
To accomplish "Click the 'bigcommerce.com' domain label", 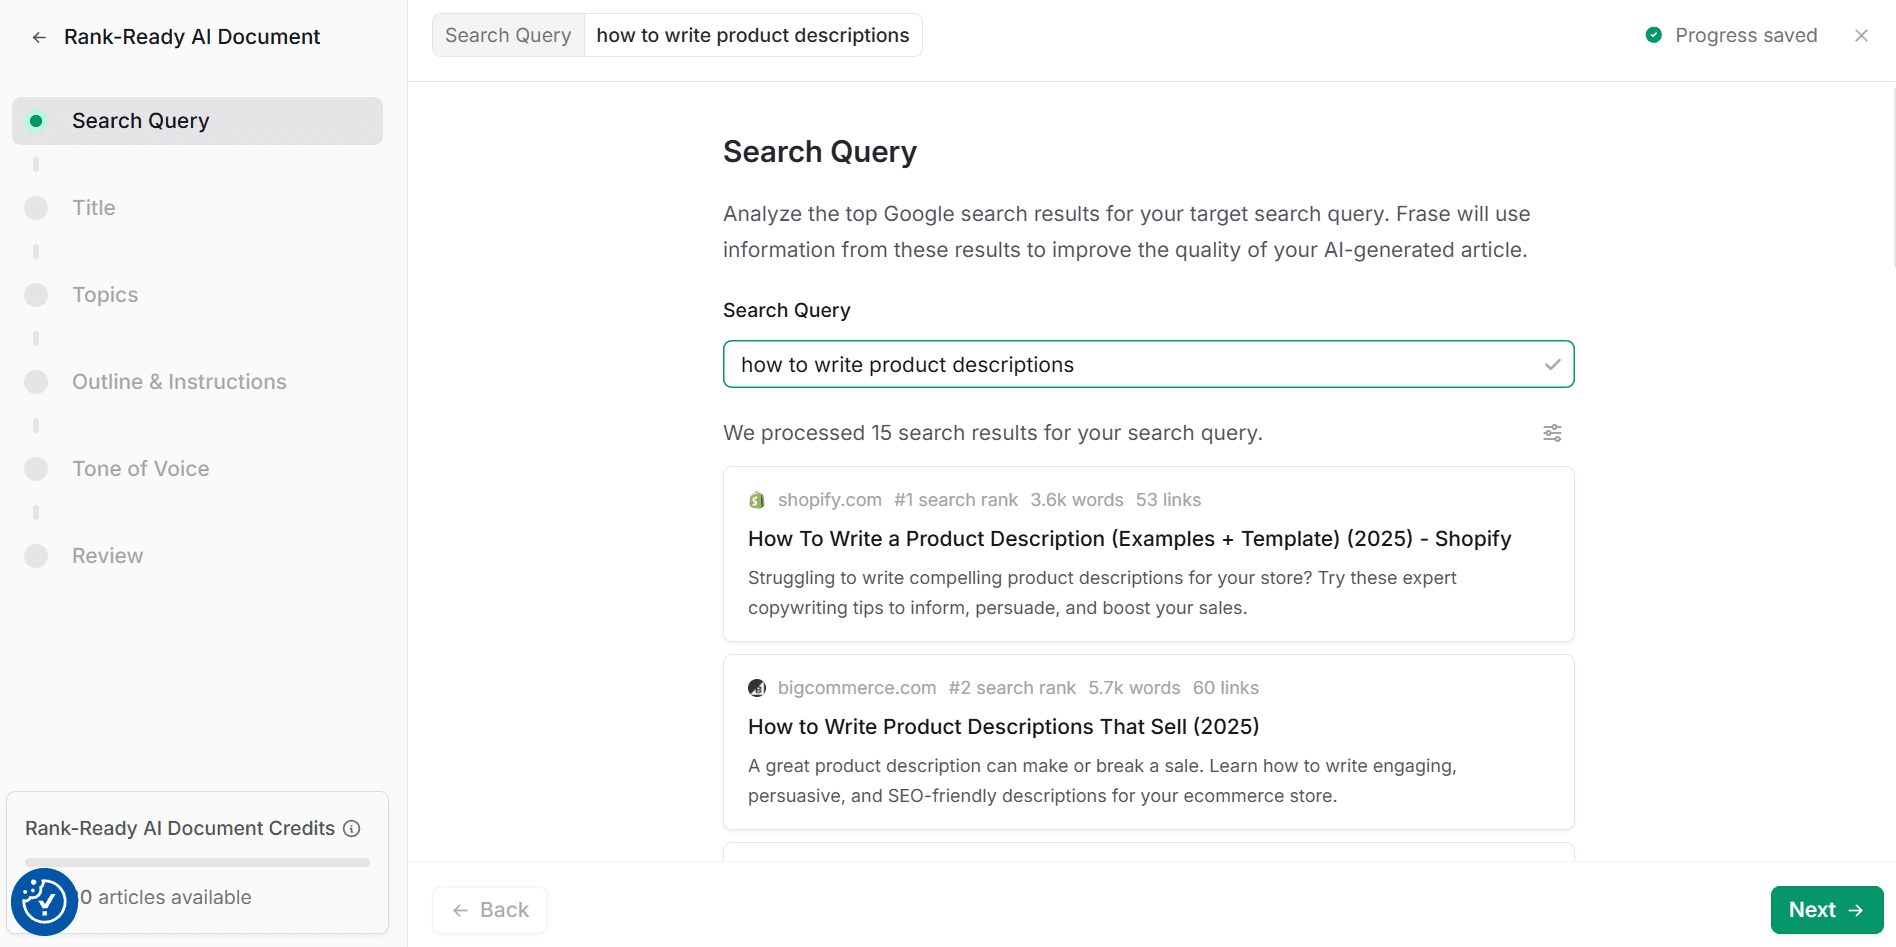I will click(x=857, y=688).
